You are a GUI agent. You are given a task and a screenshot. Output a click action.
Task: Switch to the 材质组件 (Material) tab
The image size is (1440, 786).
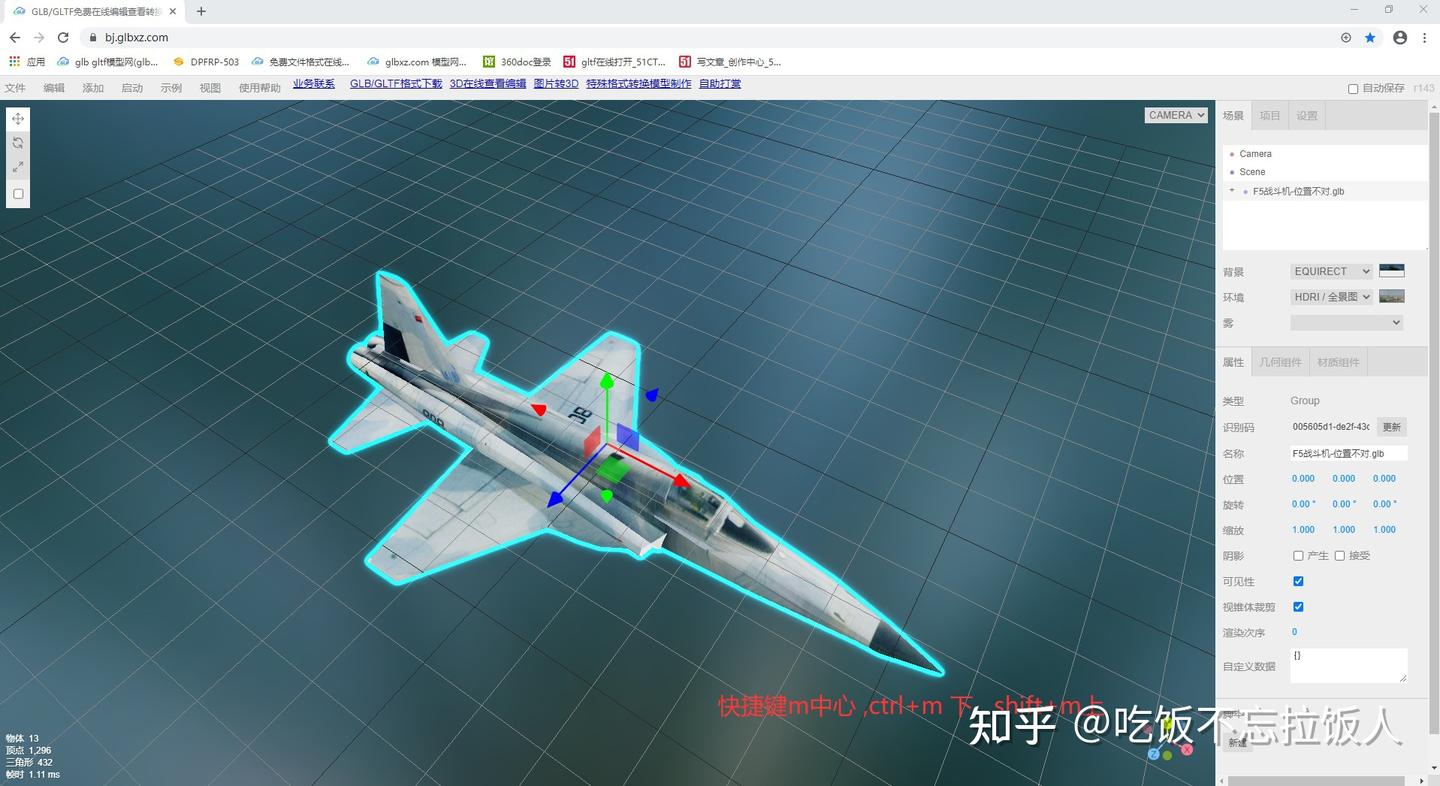click(x=1339, y=362)
